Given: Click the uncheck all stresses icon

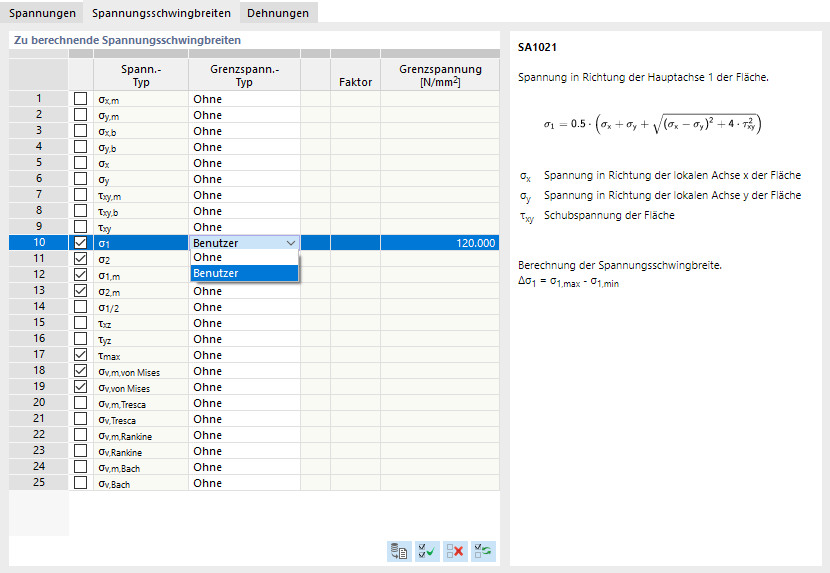Looking at the screenshot, I should click(x=455, y=551).
